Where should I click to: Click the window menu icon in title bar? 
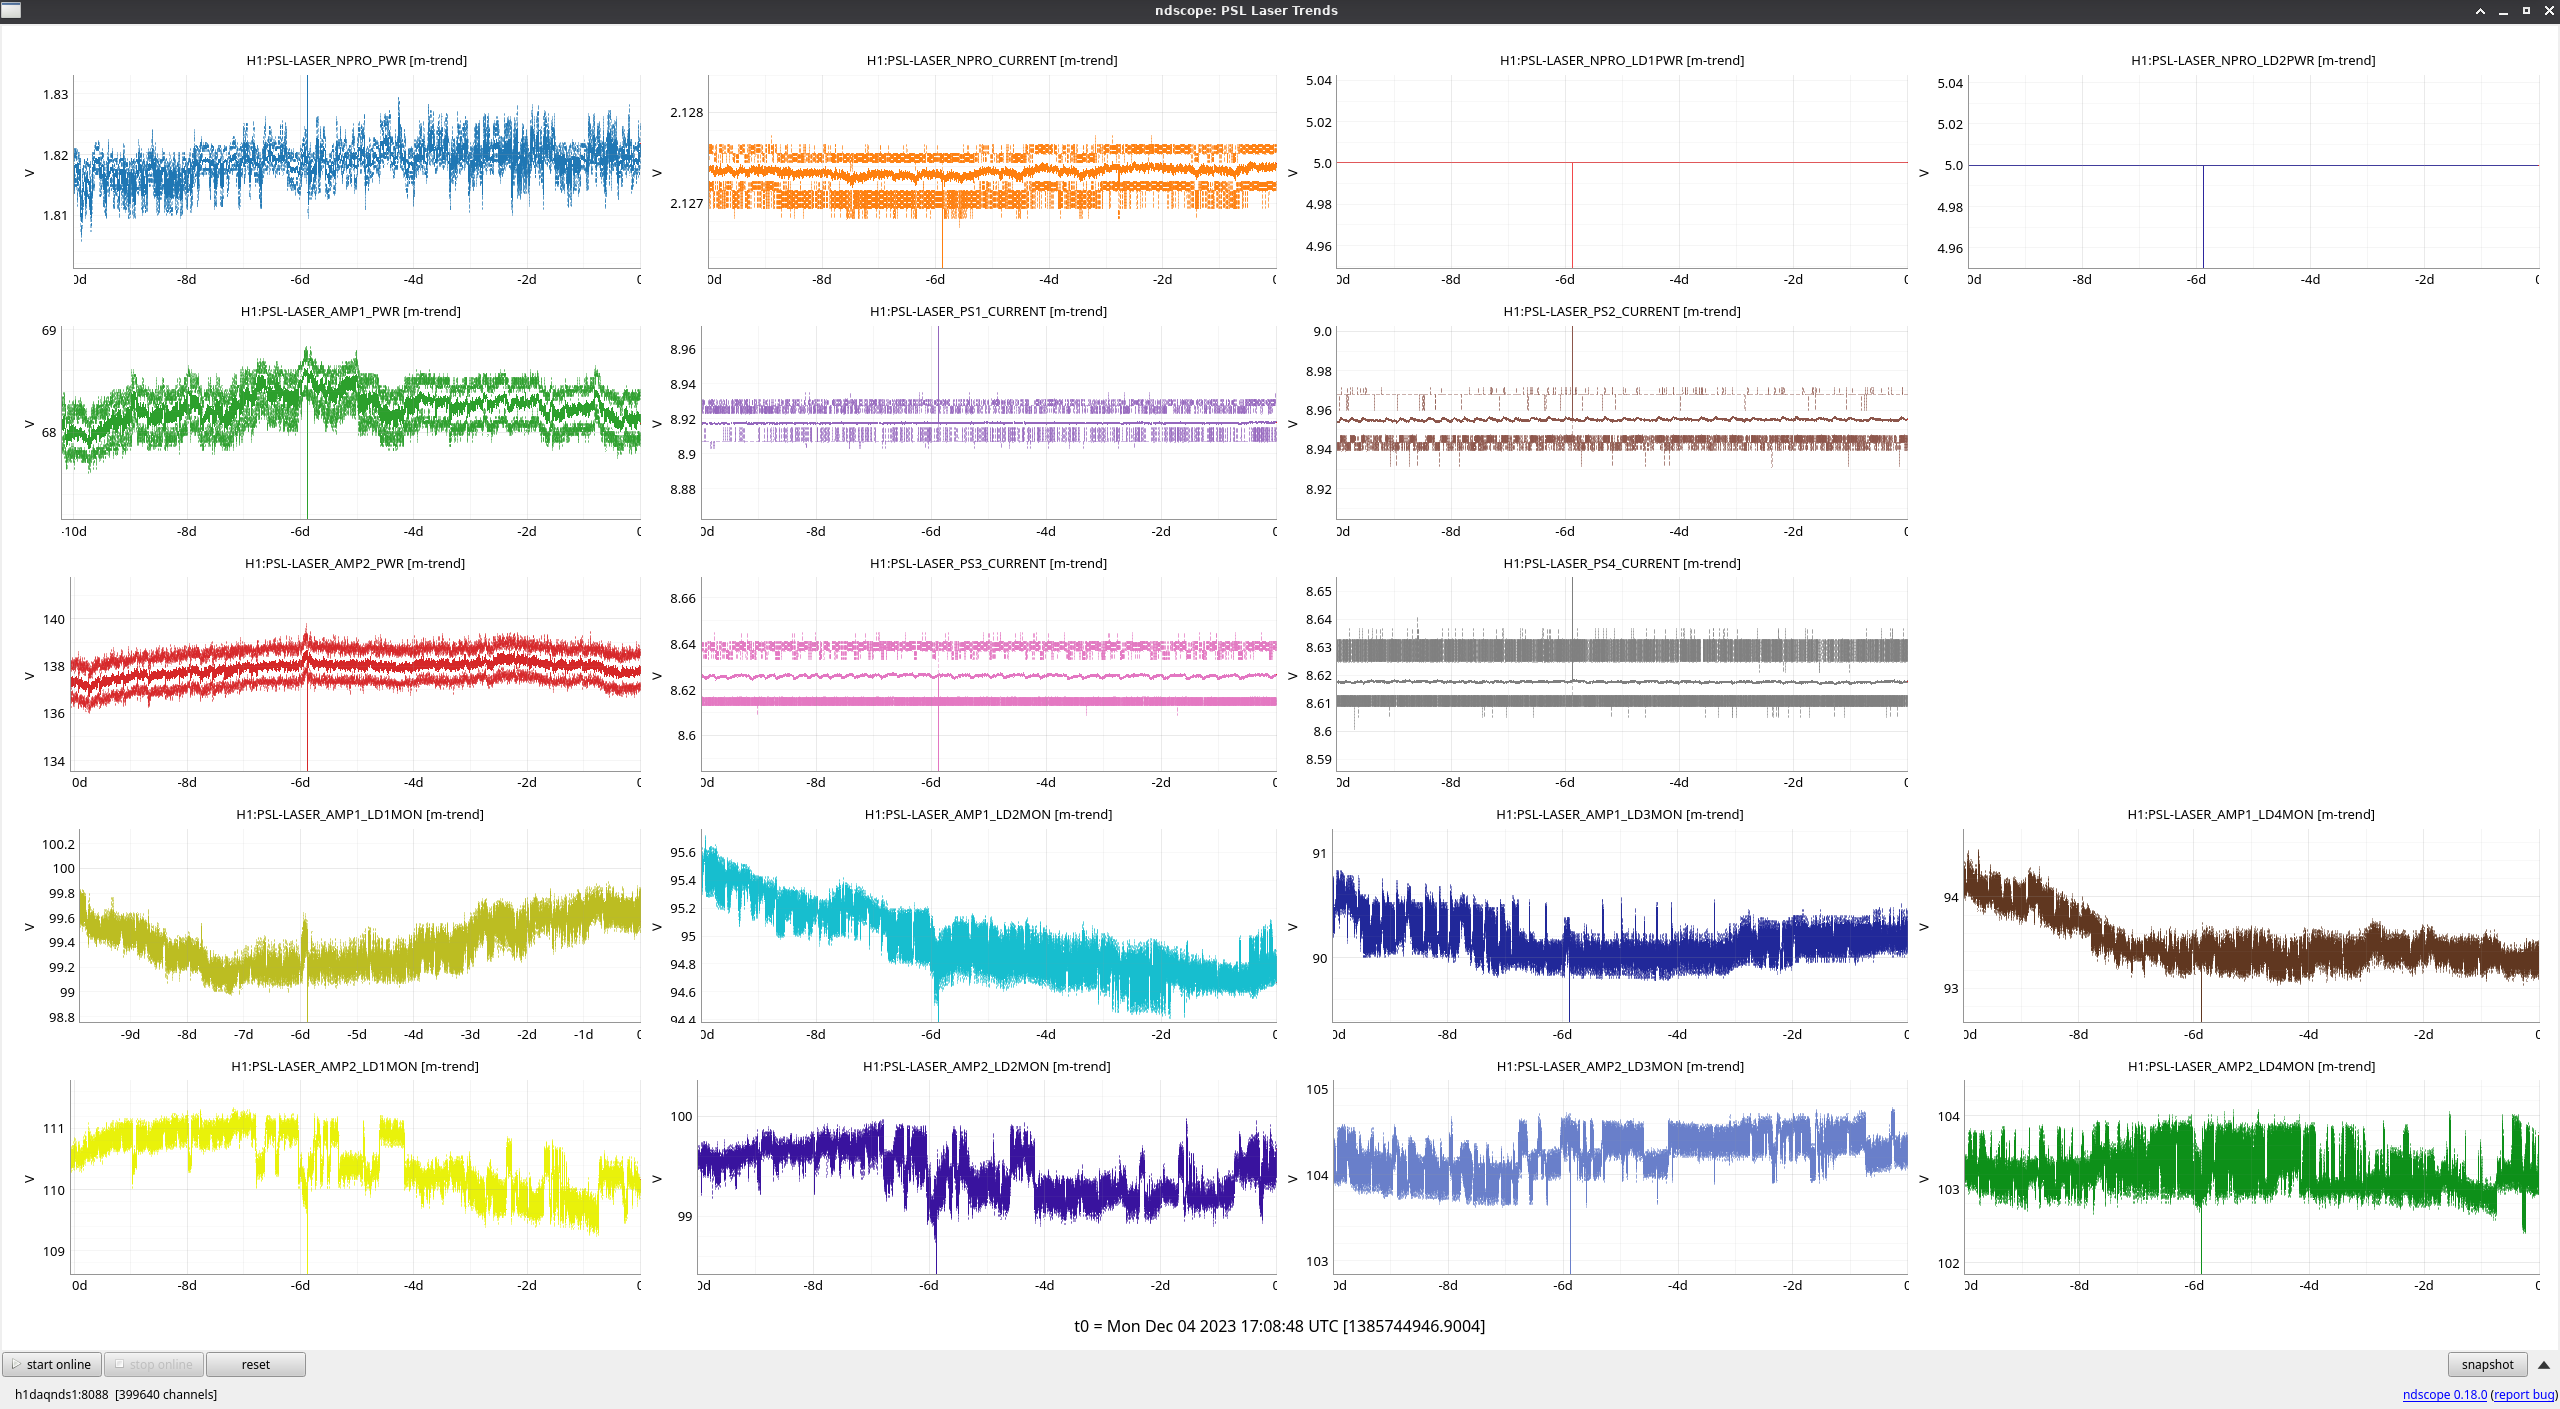pos(11,11)
